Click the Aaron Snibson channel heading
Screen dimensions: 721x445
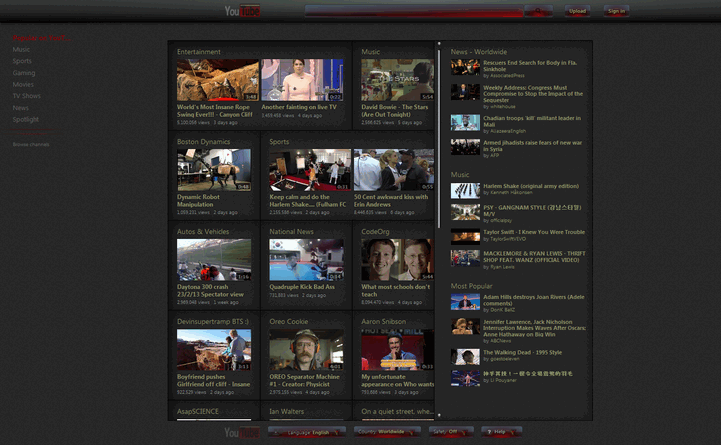click(383, 321)
